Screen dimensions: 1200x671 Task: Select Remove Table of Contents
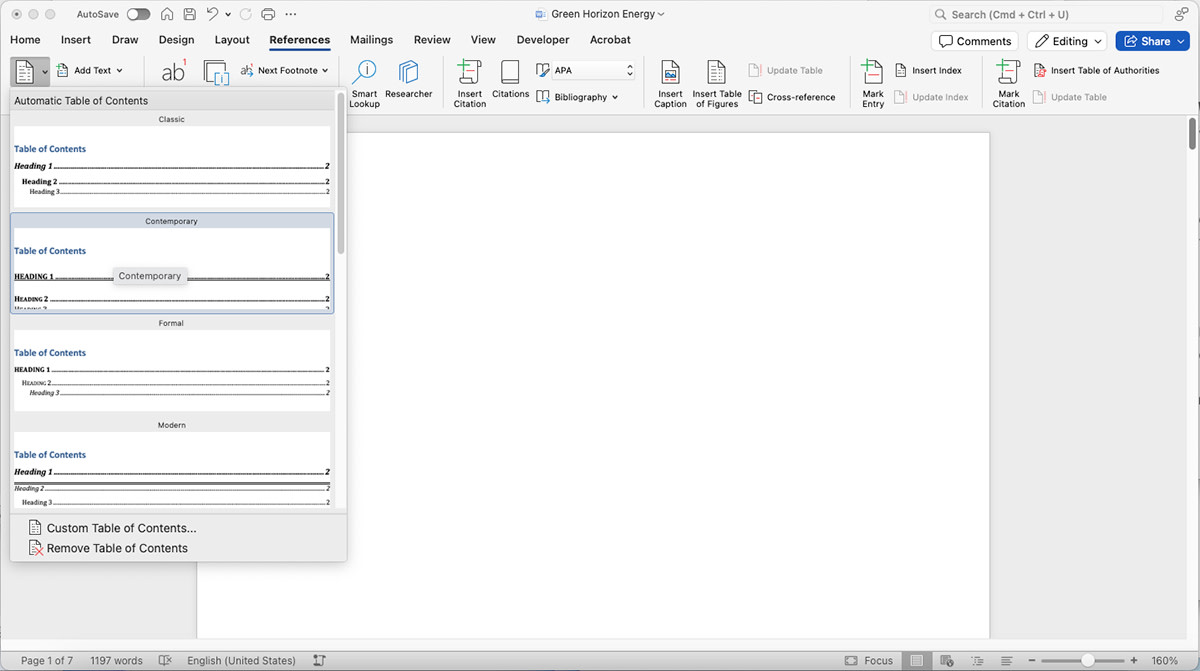click(113, 548)
